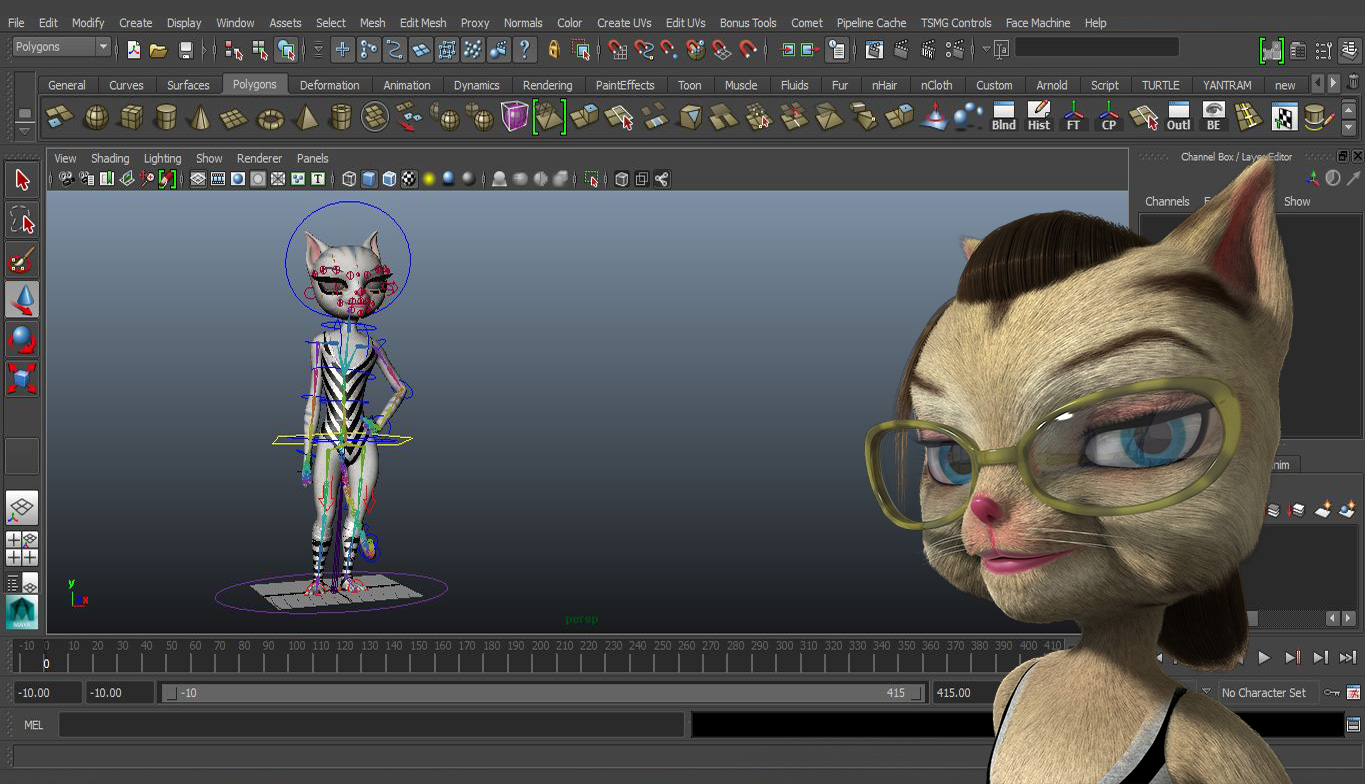Create a polygon cube from the shelf
1365x784 pixels.
[131, 118]
